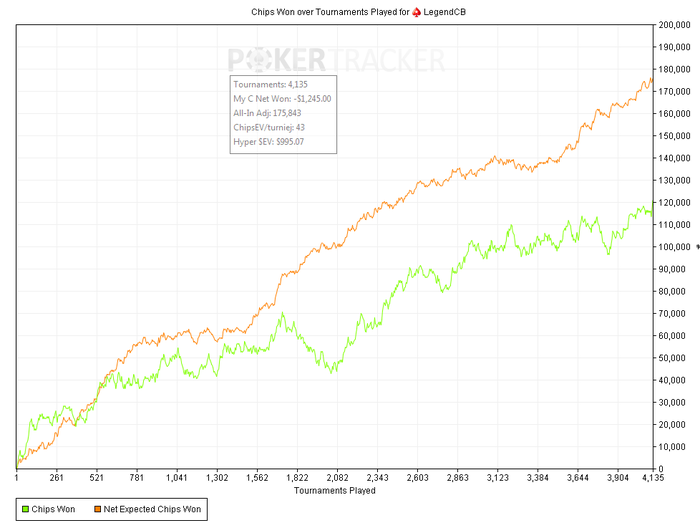
Task: Click the 1,822 x-axis tick label
Action: coord(297,478)
